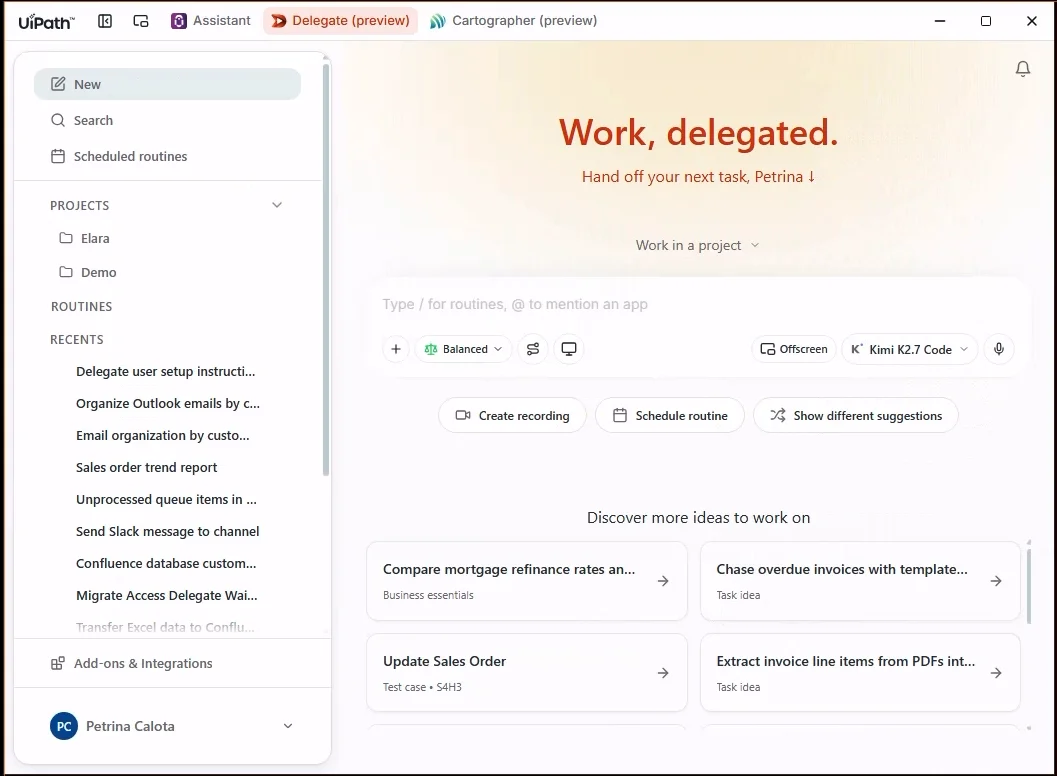Click the plus attach button in the prompt box
Screen dimensions: 1057x776
[396, 349]
